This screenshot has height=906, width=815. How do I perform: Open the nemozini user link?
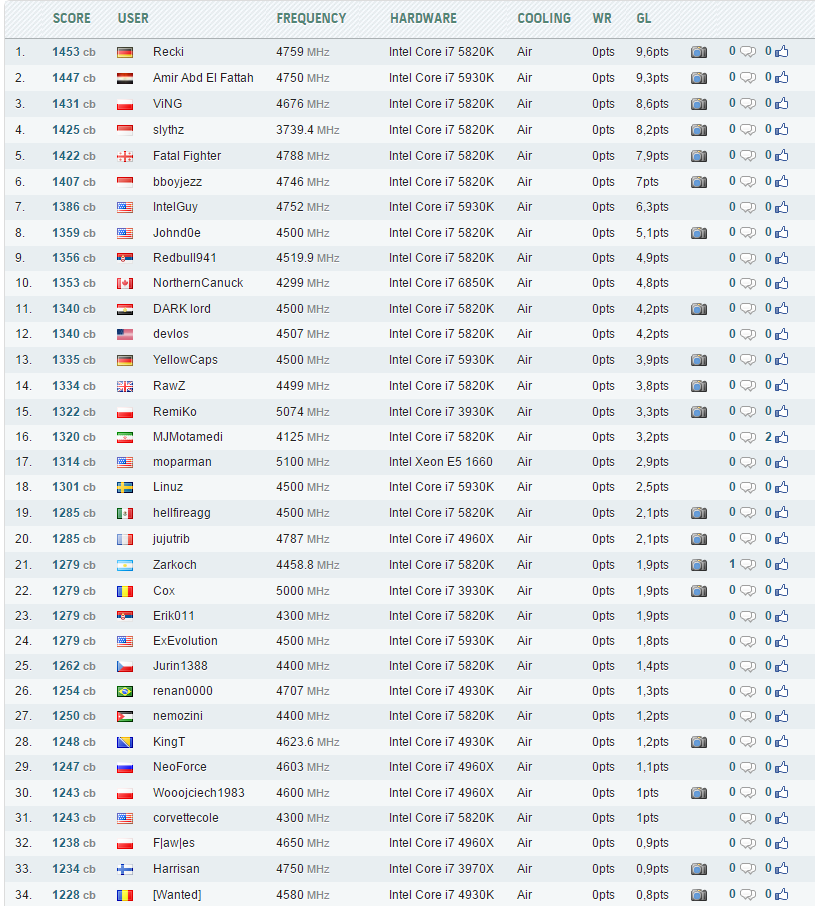click(x=177, y=716)
